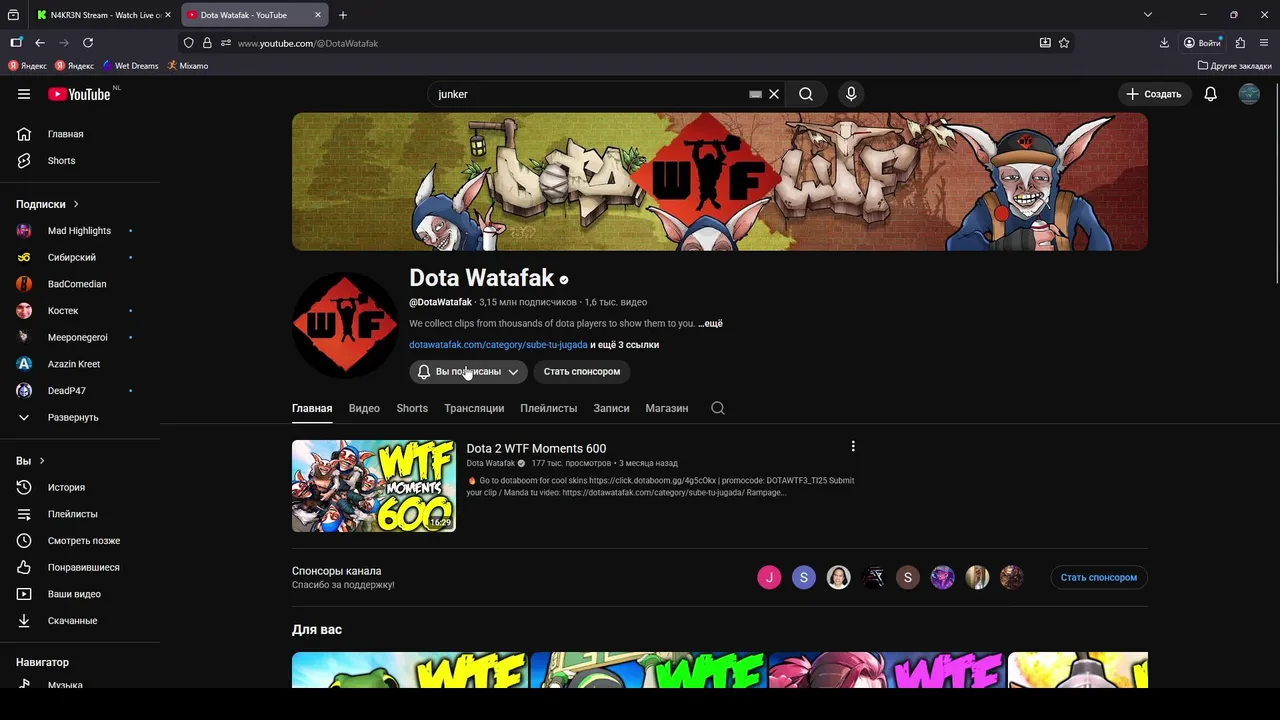Open sponsor avatar with letter J
The image size is (1280, 720).
[769, 577]
